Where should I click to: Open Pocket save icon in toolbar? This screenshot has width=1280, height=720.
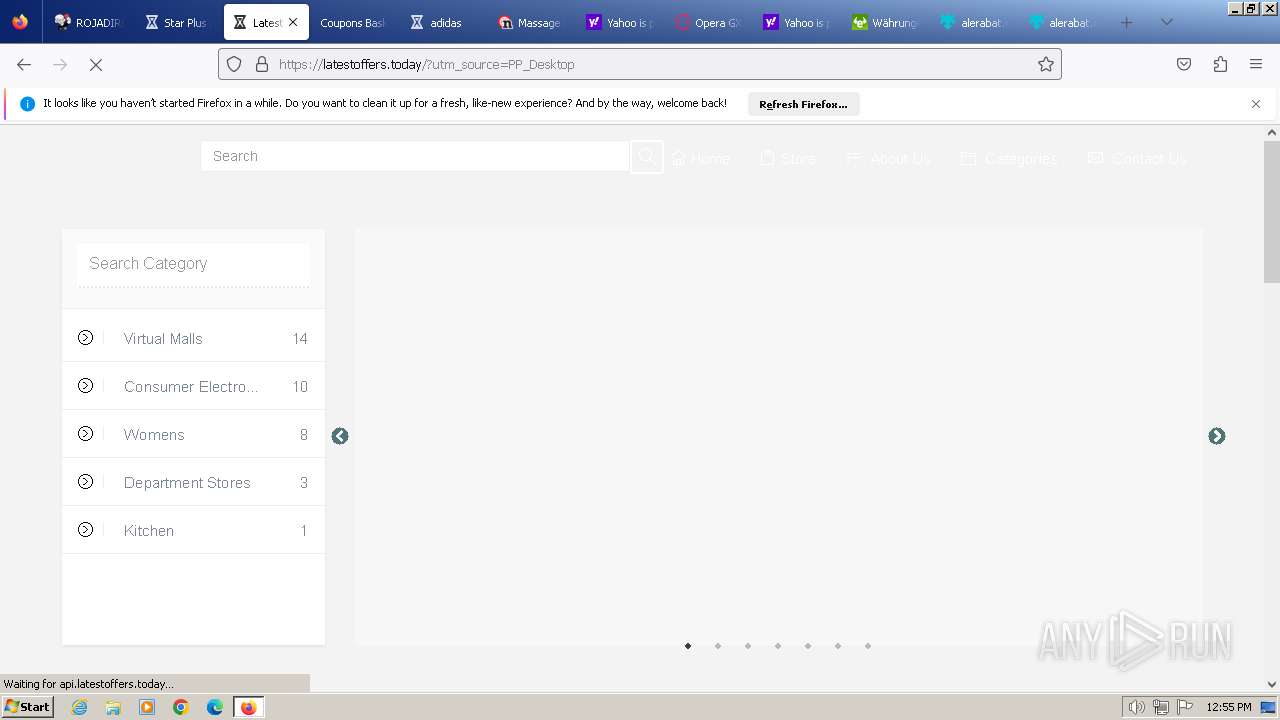pyautogui.click(x=1184, y=64)
